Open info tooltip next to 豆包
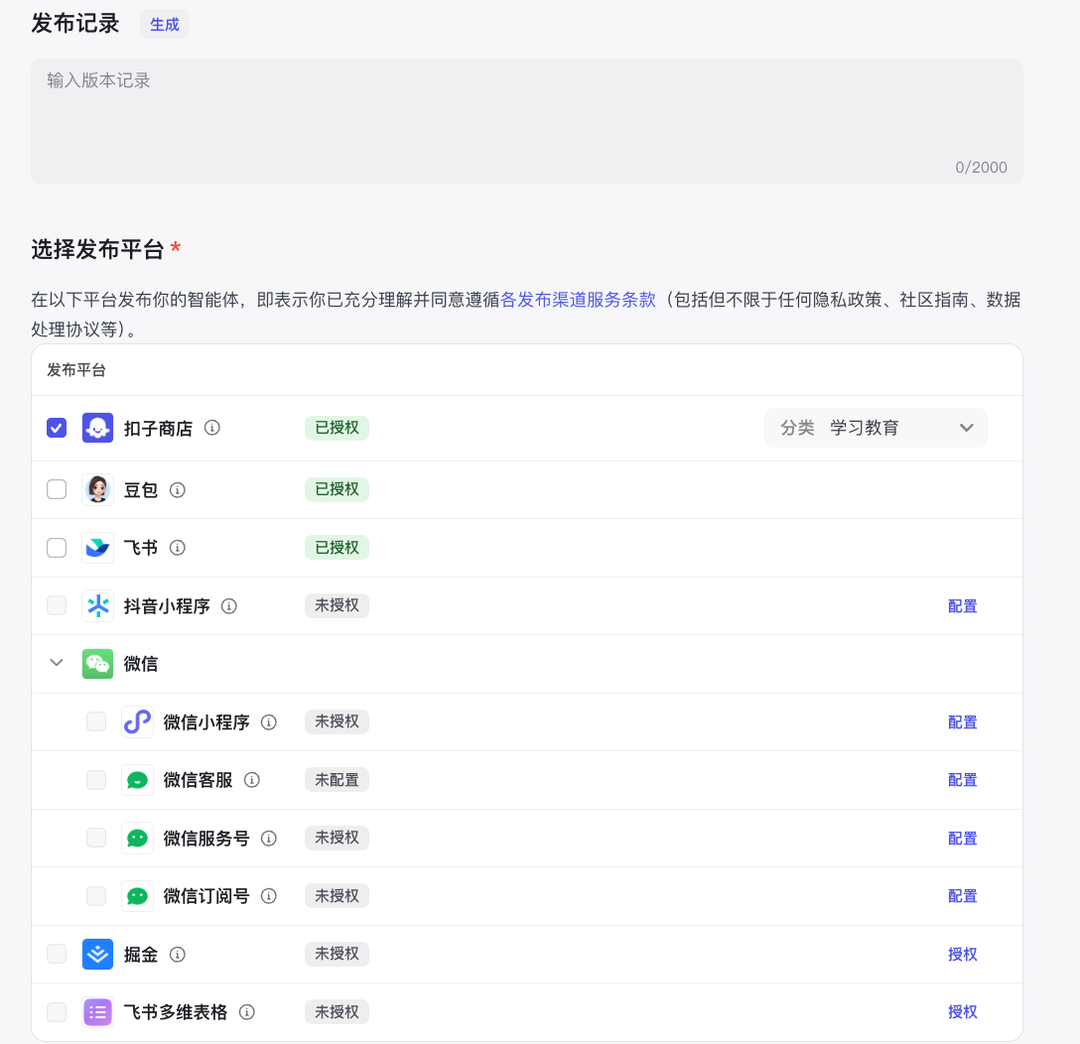The height and width of the screenshot is (1044, 1080). 178,490
